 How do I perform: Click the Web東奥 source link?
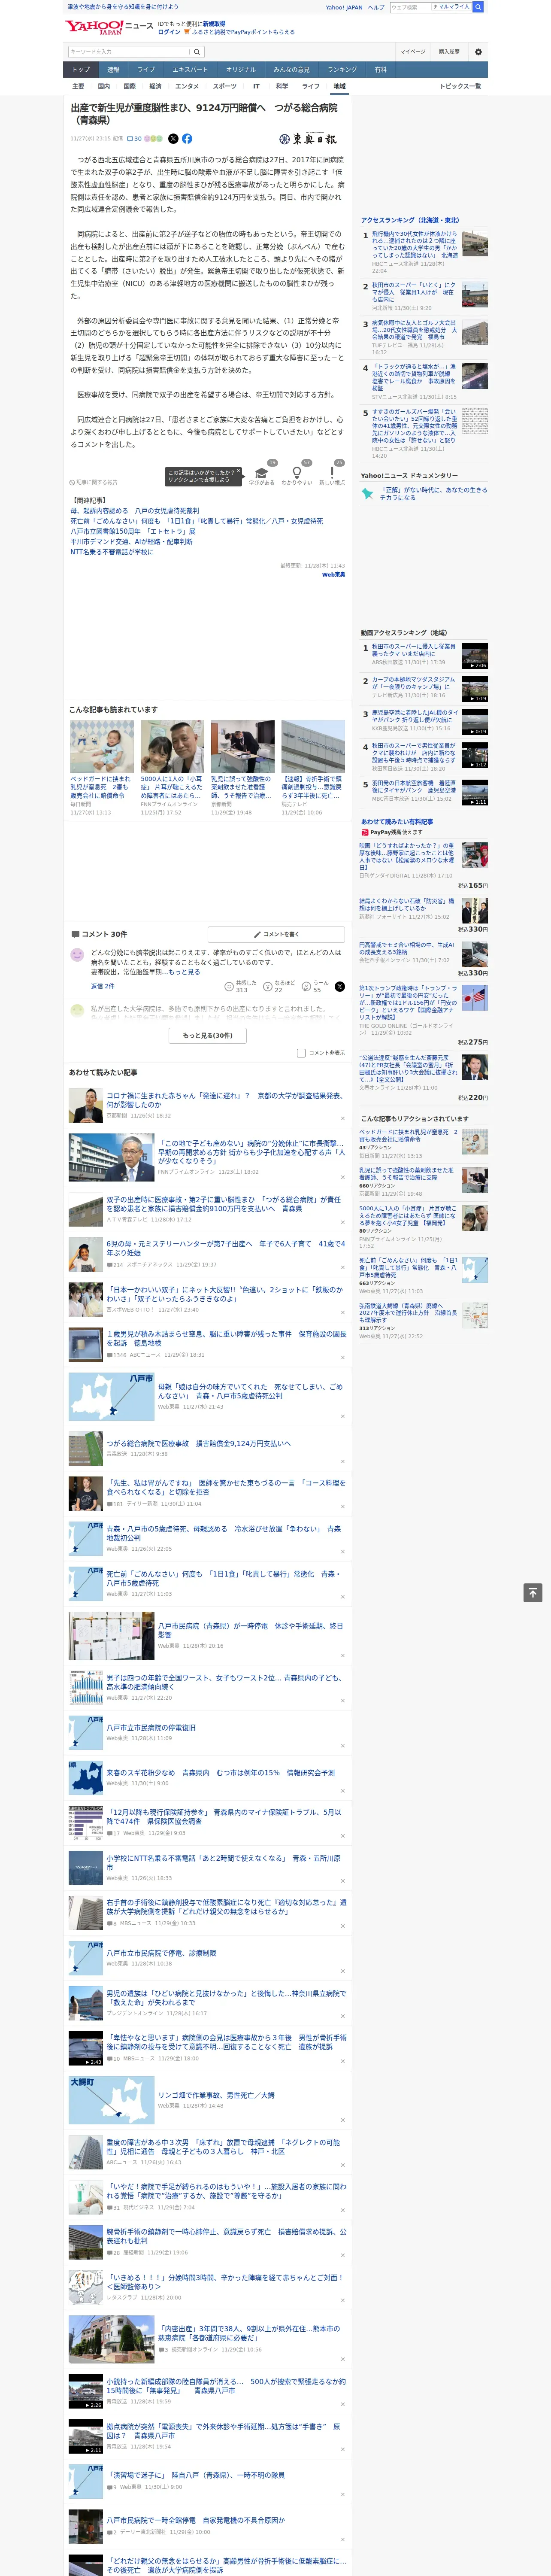[x=333, y=575]
